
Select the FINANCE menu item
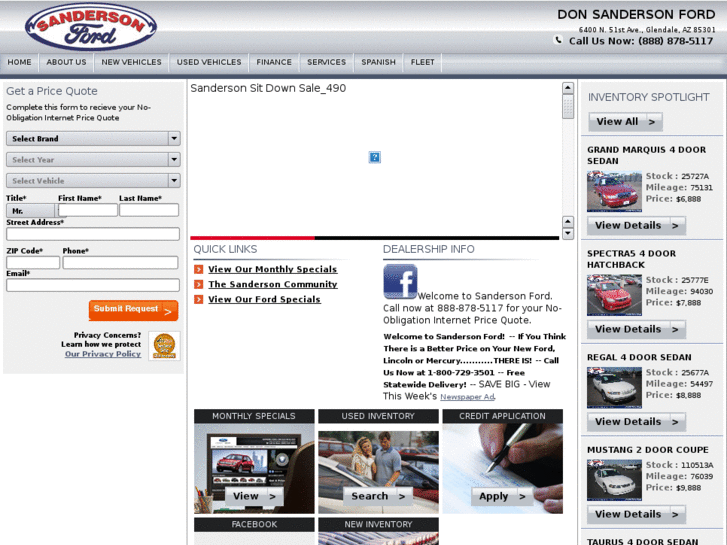coord(274,62)
